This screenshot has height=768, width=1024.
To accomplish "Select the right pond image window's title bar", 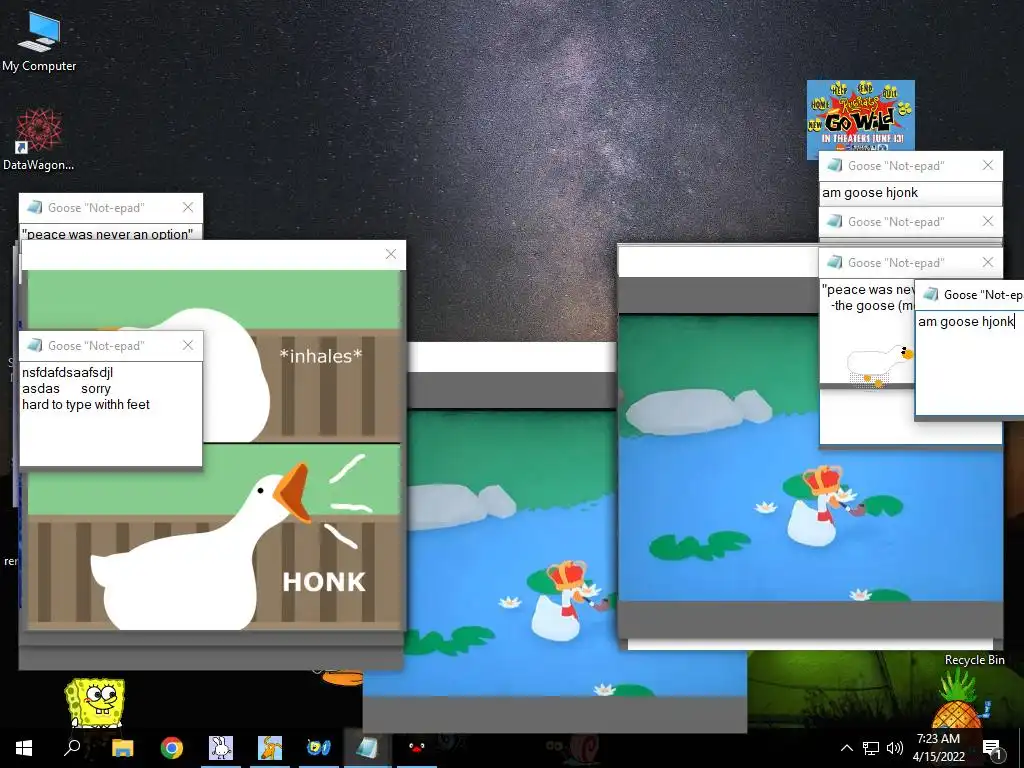I will point(718,261).
